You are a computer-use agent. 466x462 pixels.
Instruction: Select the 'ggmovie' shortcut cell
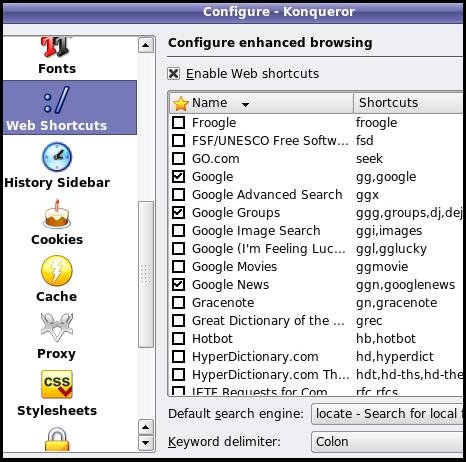(382, 267)
